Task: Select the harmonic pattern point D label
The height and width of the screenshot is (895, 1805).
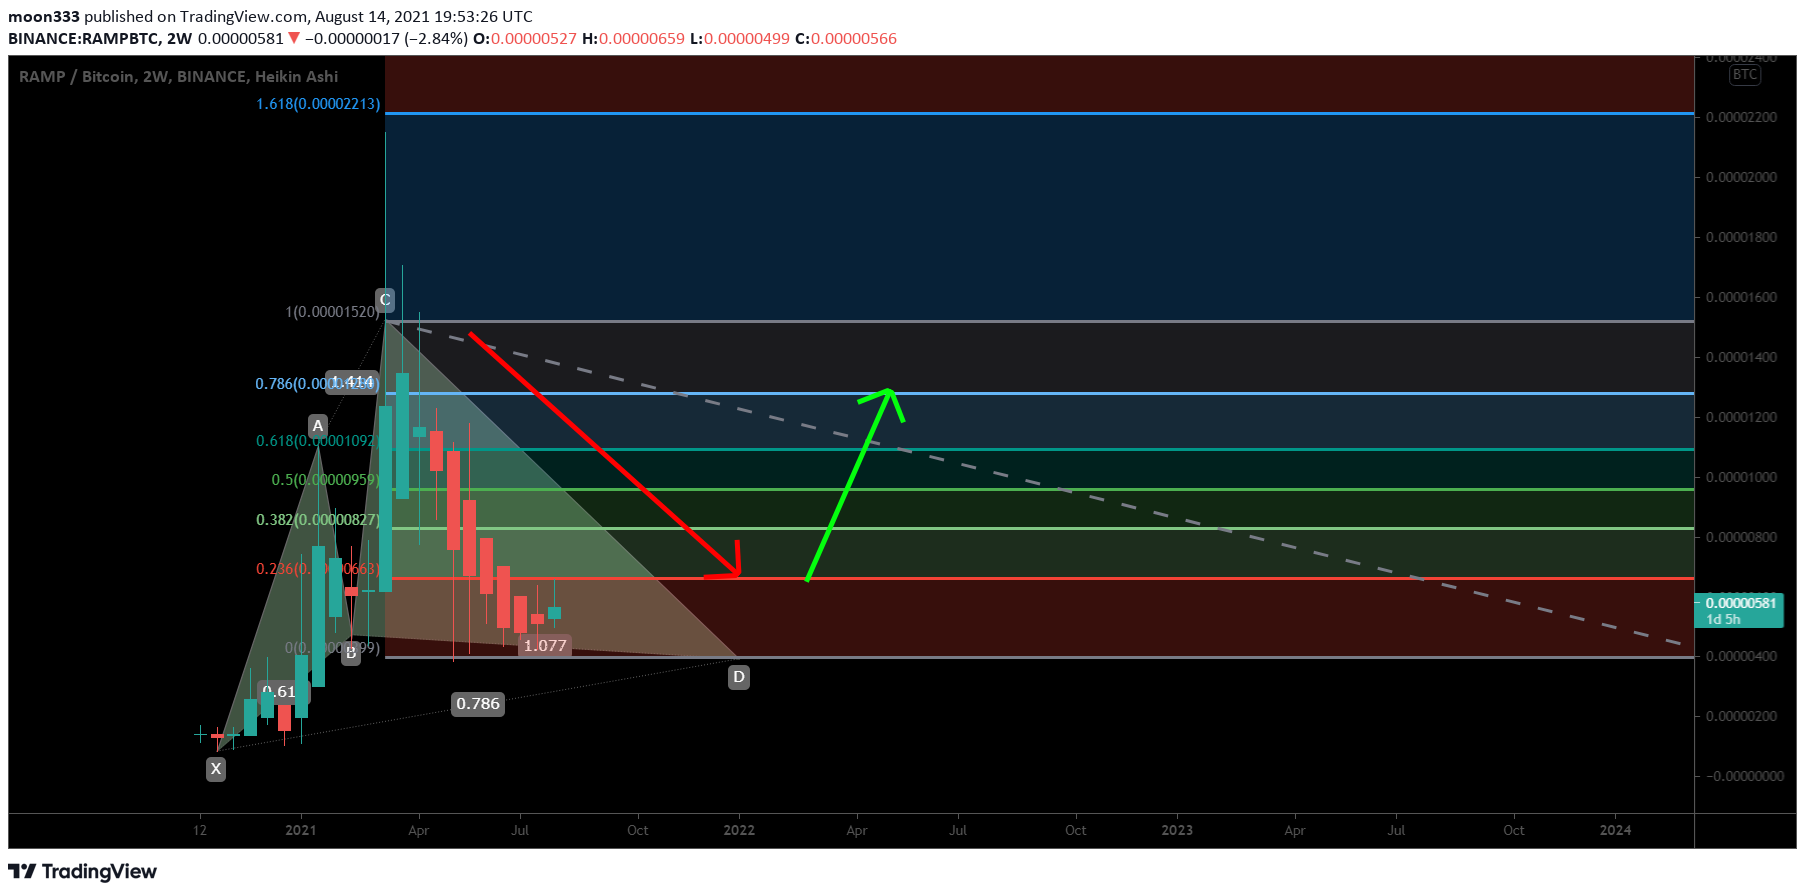Action: click(739, 677)
